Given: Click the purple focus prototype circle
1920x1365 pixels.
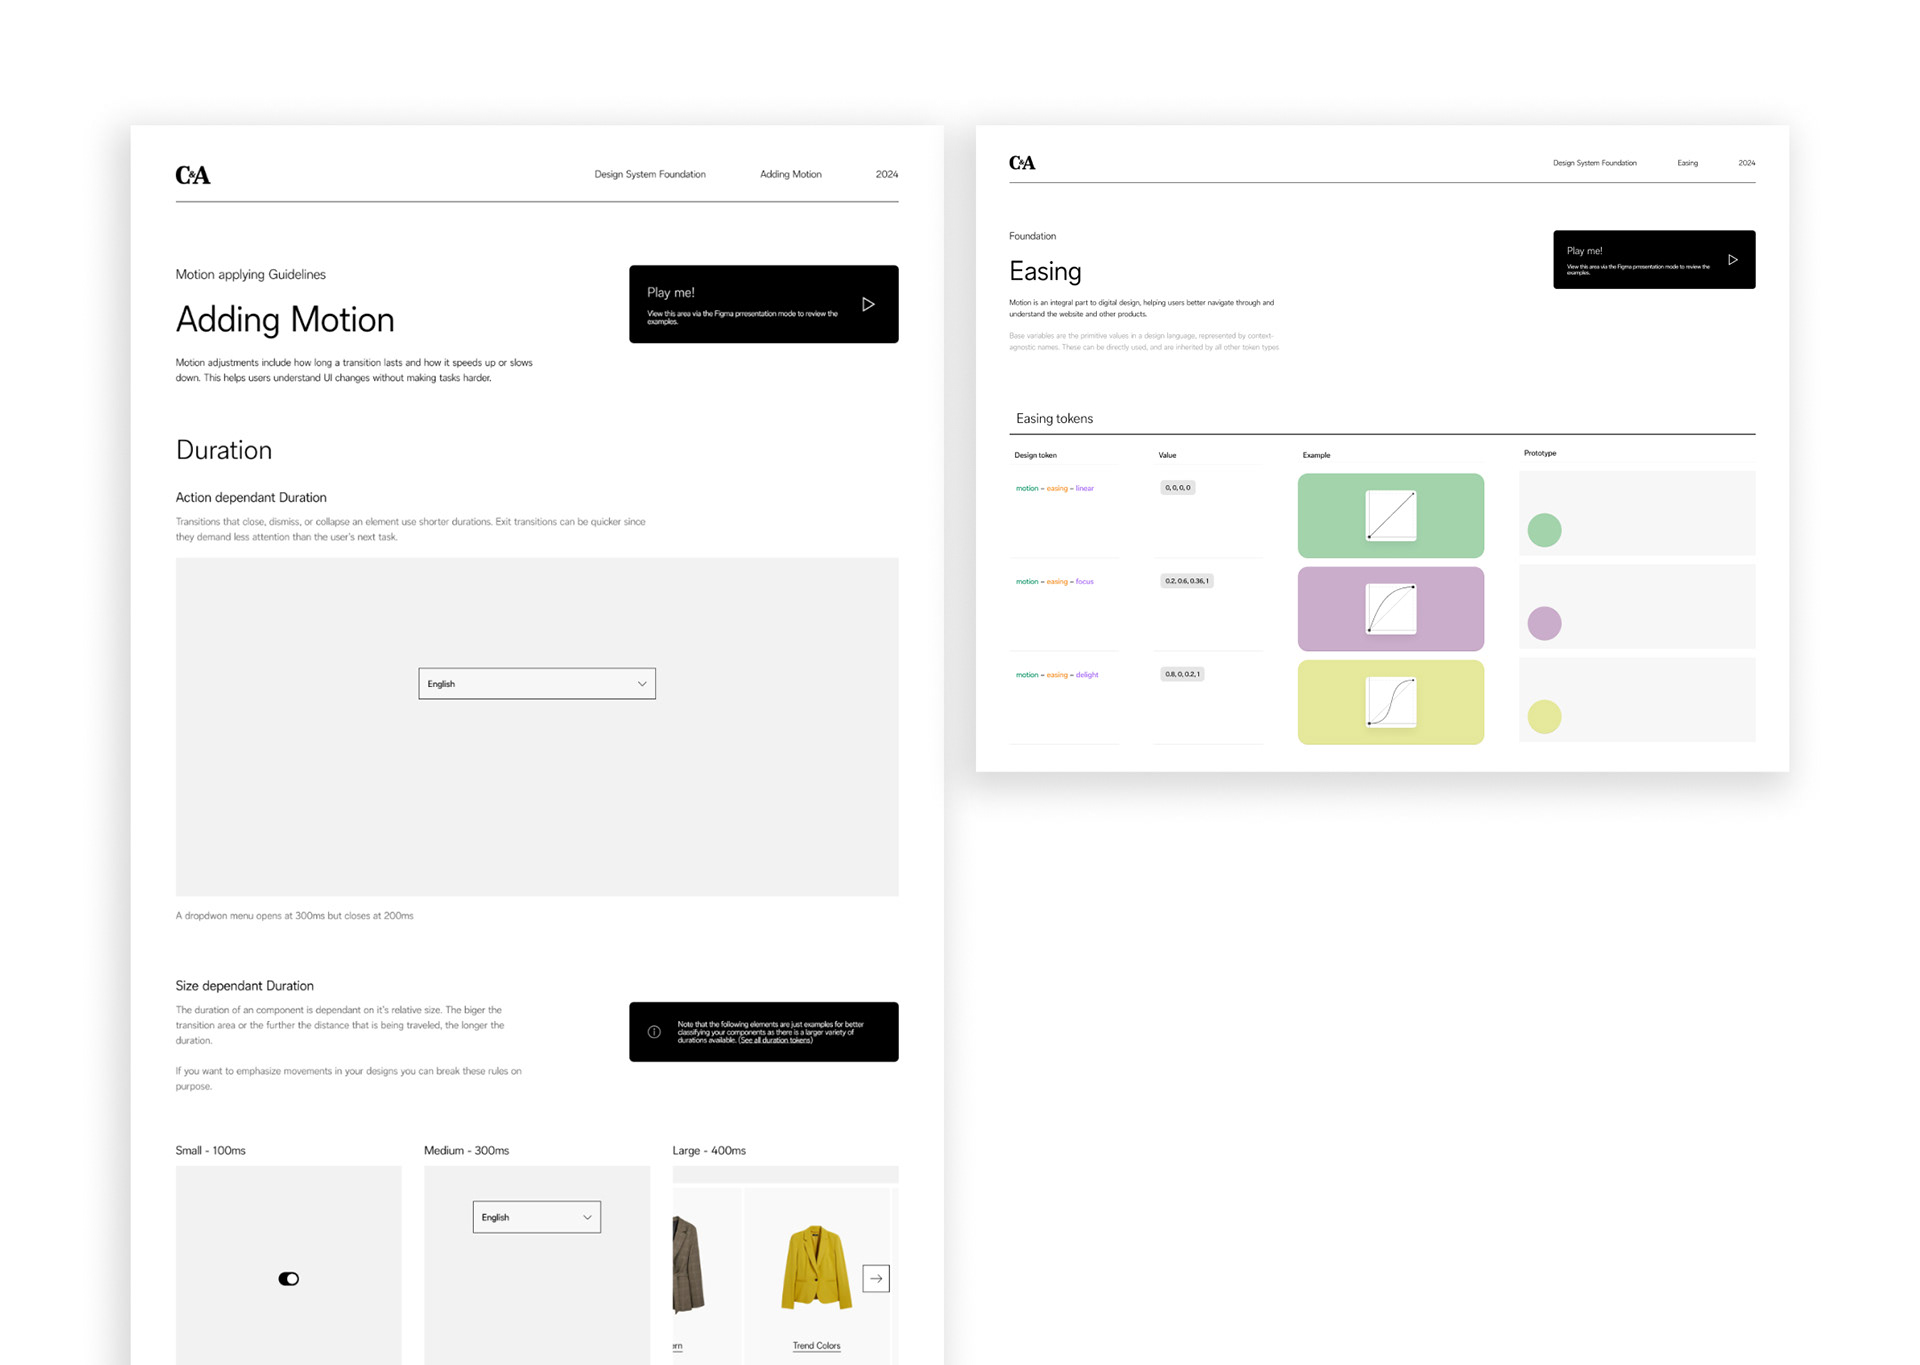Looking at the screenshot, I should tap(1544, 623).
